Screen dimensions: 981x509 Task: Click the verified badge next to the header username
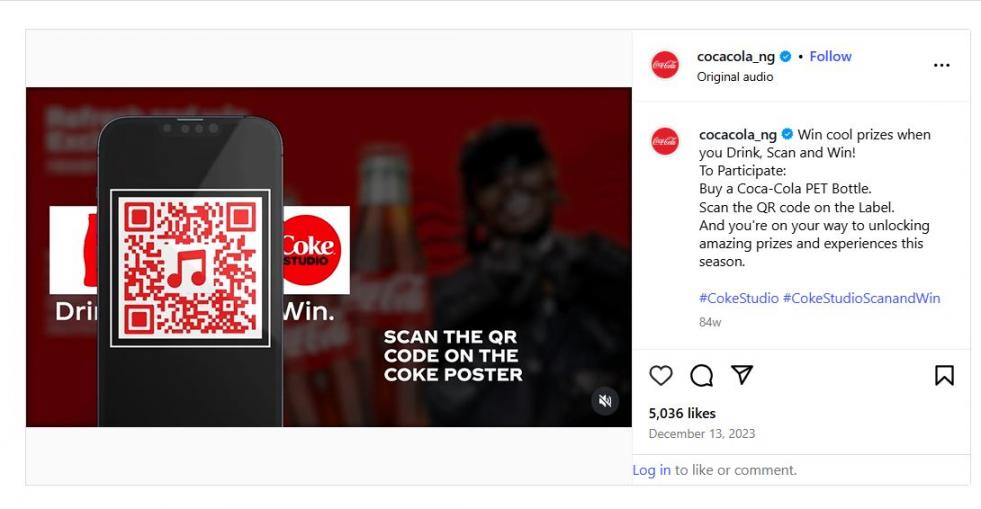785,56
